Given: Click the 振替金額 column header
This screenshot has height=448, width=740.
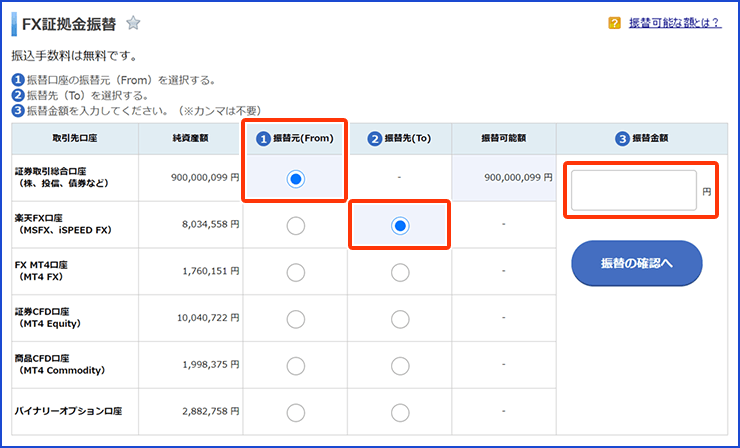Looking at the screenshot, I should (x=642, y=138).
